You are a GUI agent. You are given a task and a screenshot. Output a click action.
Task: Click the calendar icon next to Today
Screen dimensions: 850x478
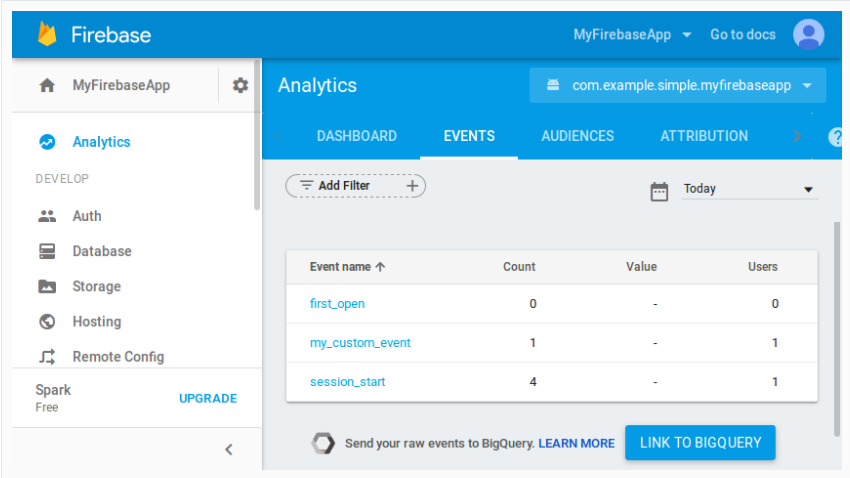(659, 191)
